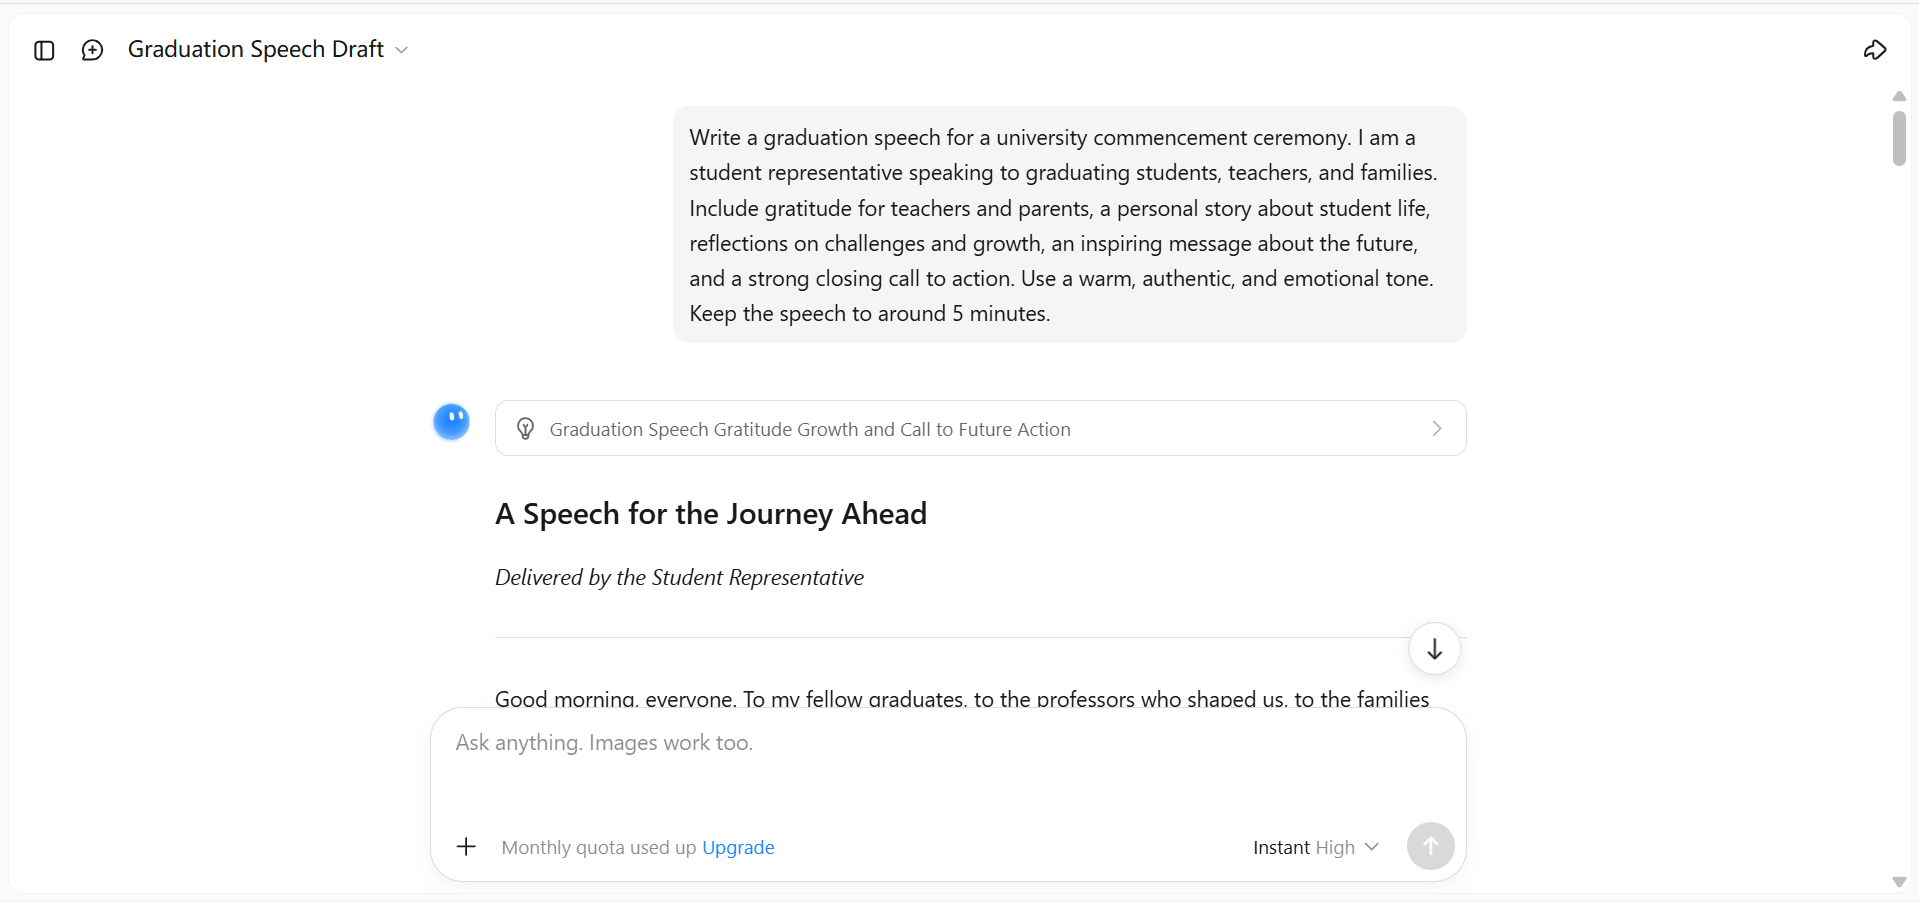Start a new chat with the plus bubble icon
1919x902 pixels.
92,50
